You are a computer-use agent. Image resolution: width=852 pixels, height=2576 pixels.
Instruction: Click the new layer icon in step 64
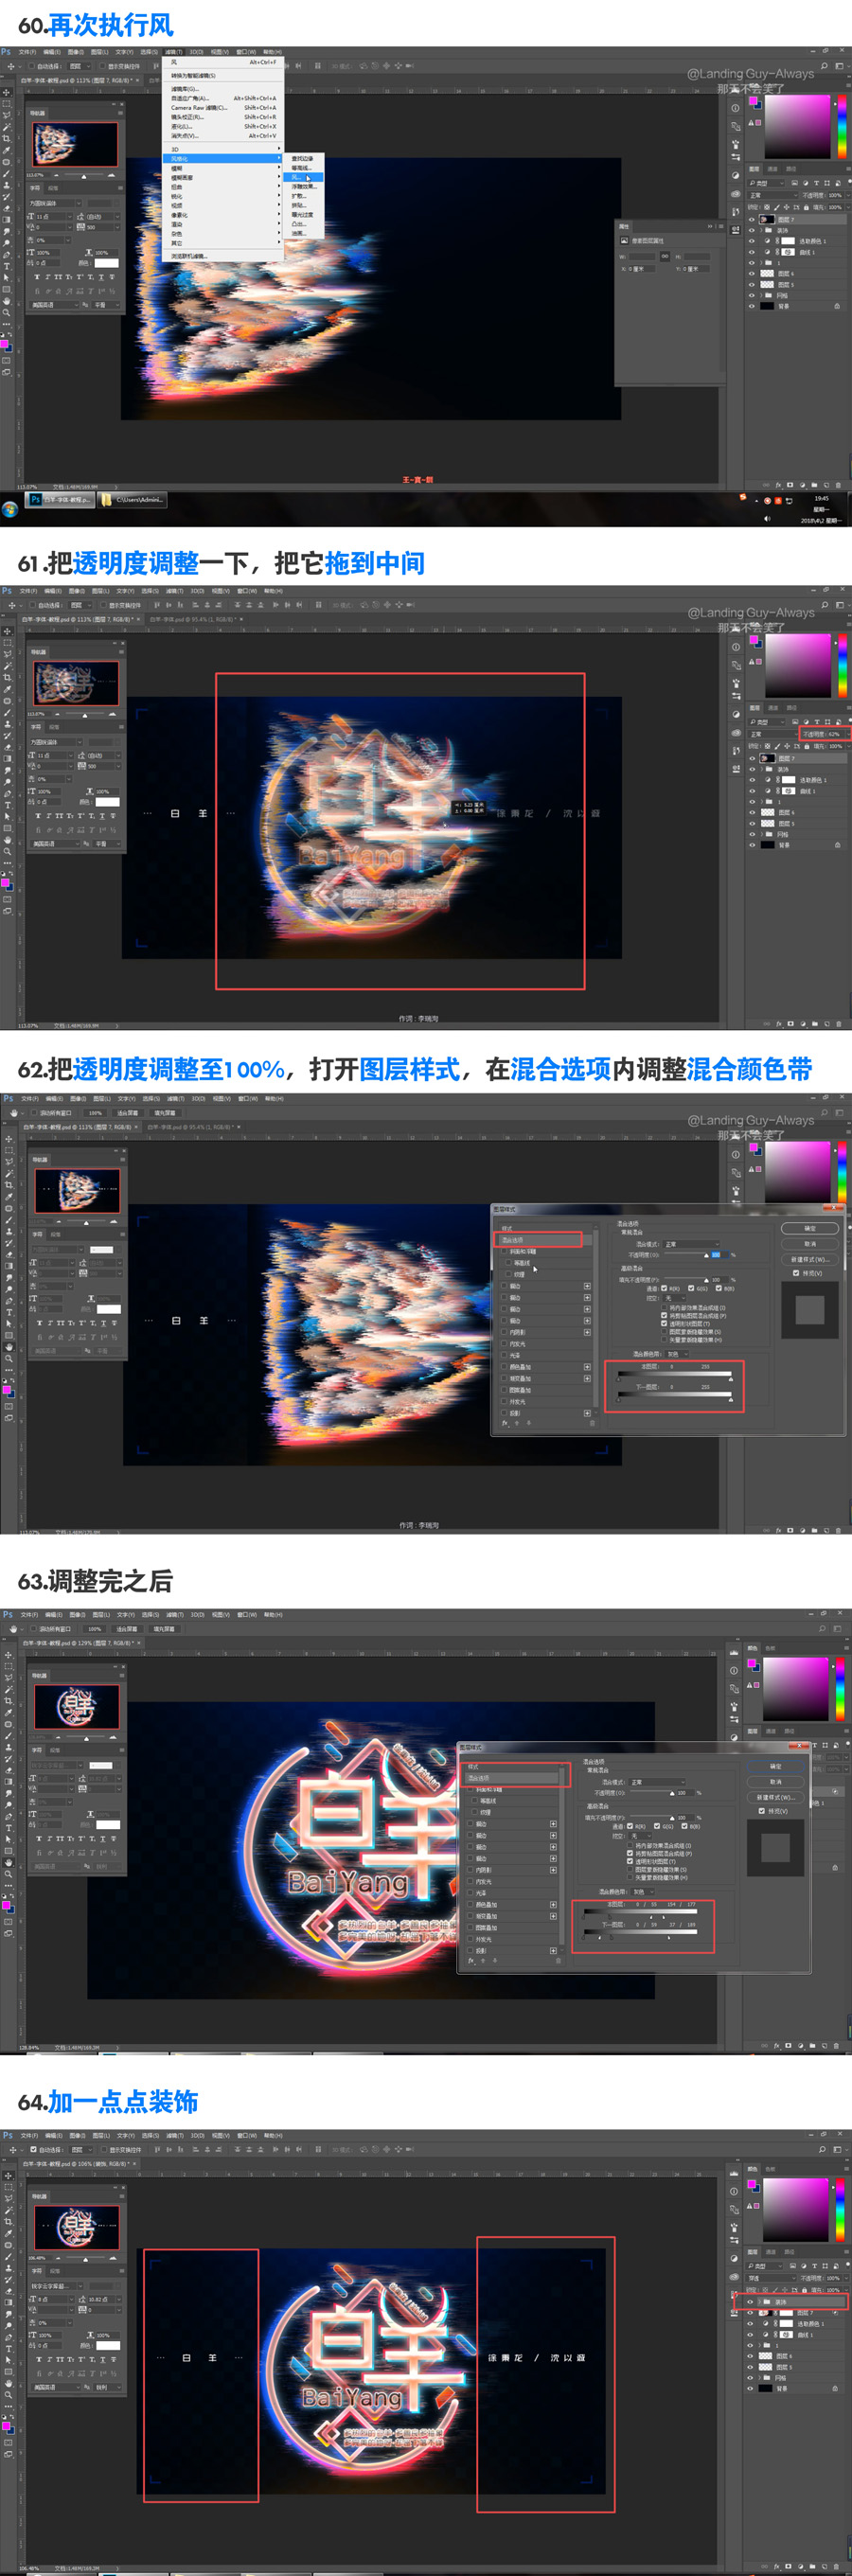(x=826, y=2566)
